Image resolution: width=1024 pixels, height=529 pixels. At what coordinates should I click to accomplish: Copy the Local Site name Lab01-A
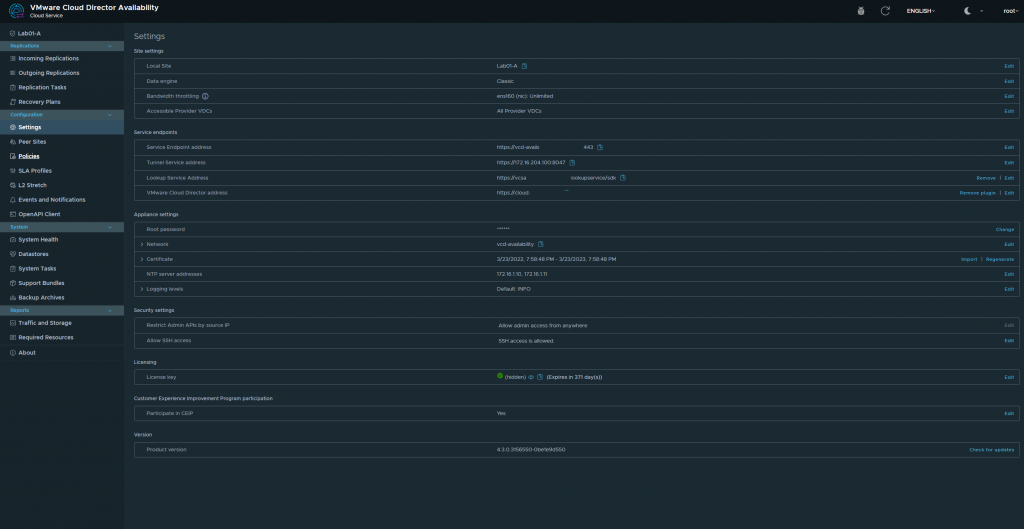(524, 66)
